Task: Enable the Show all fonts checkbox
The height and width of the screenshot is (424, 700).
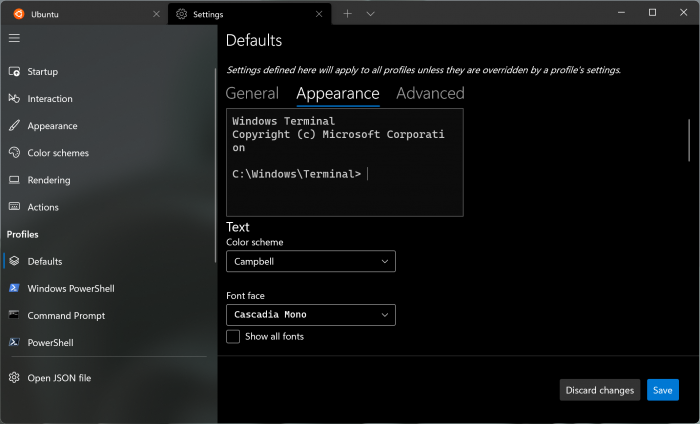Action: pos(233,337)
